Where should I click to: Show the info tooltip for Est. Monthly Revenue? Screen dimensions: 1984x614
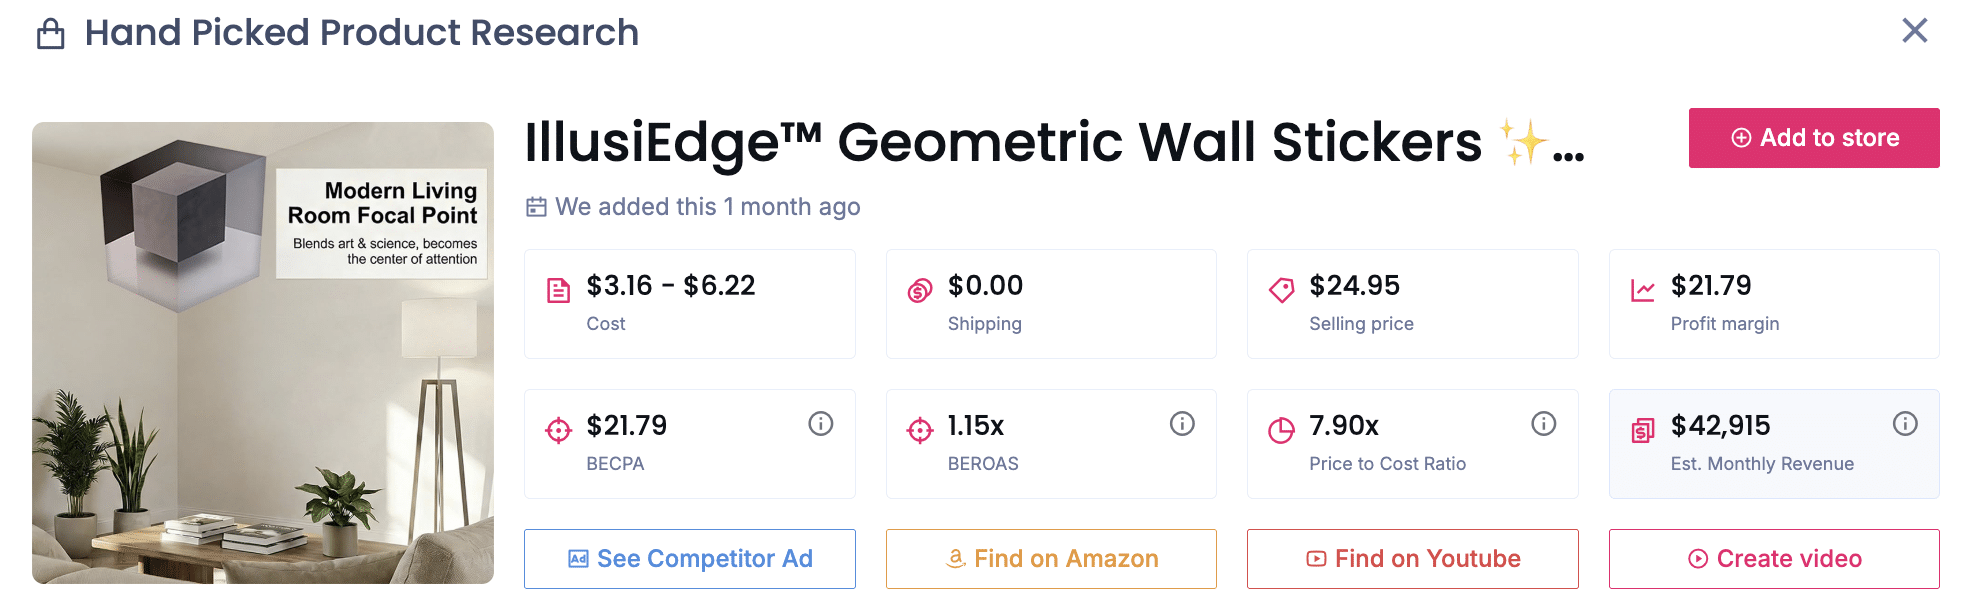(x=1904, y=423)
